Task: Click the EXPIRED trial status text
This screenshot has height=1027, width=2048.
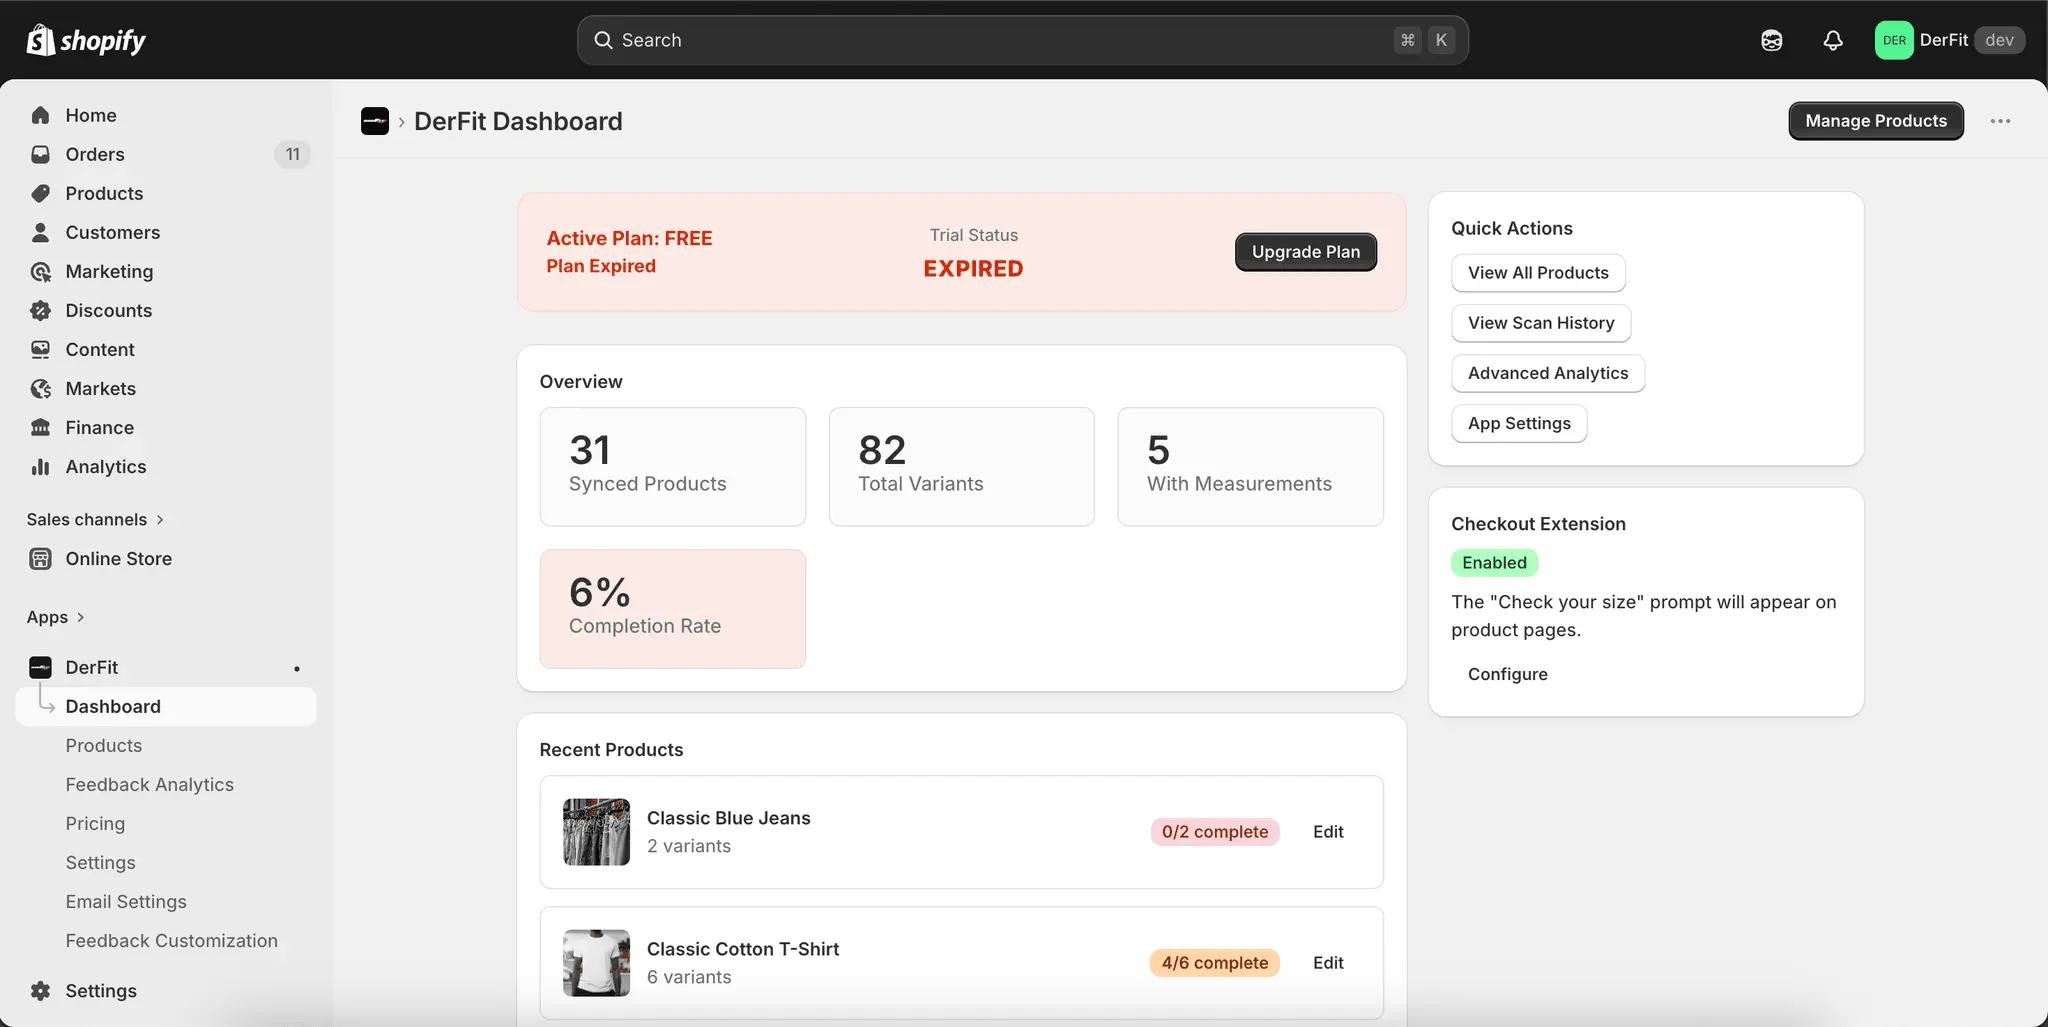Action: (973, 269)
